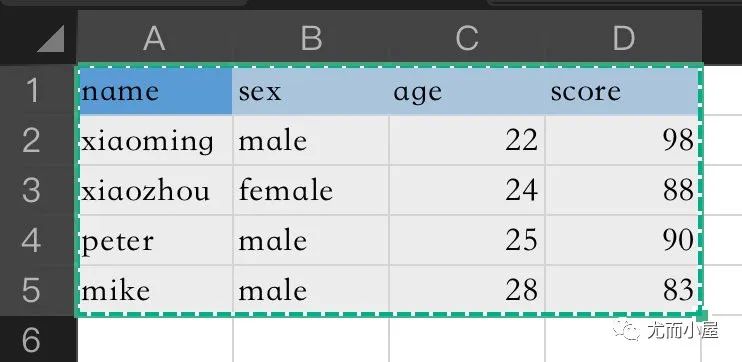Click the select-all triangle corner icon
The height and width of the screenshot is (362, 742).
50,39
